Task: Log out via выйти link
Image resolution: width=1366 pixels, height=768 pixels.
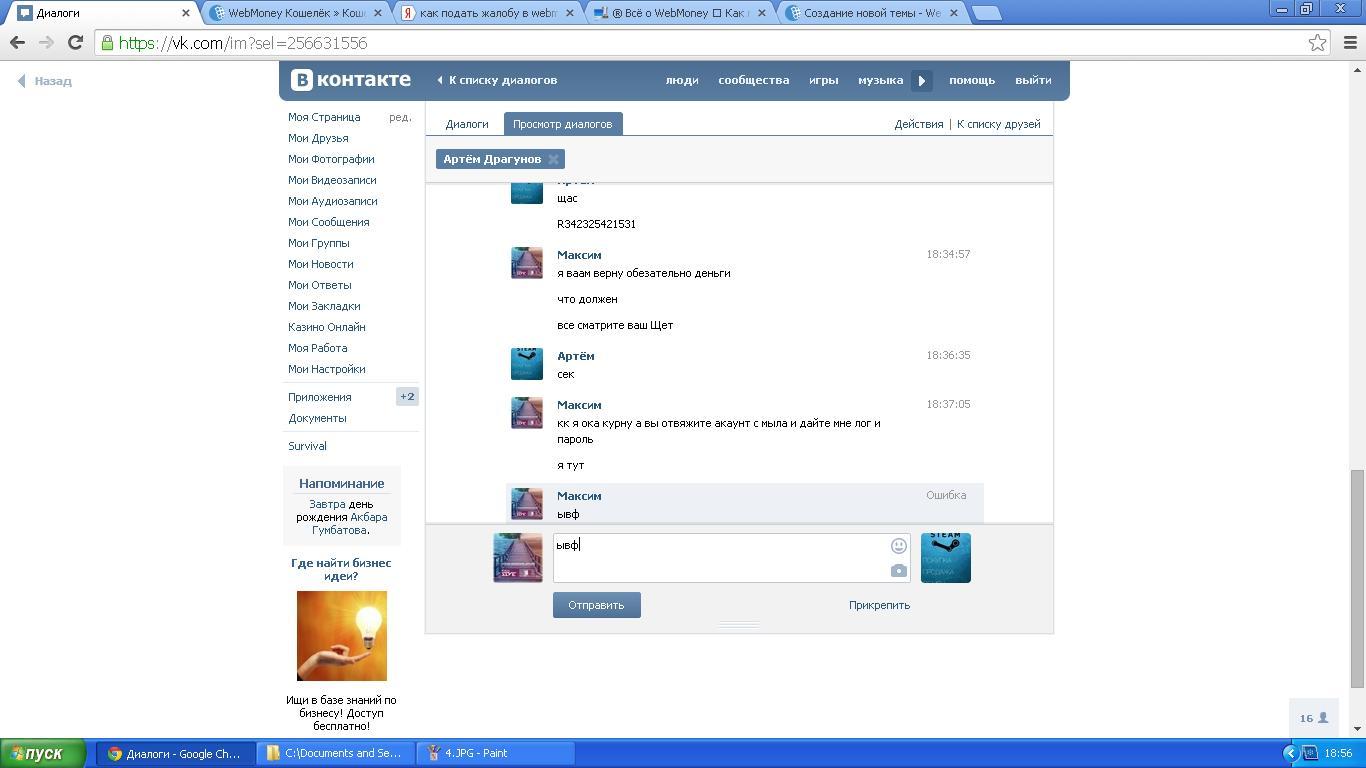Action: click(1033, 80)
